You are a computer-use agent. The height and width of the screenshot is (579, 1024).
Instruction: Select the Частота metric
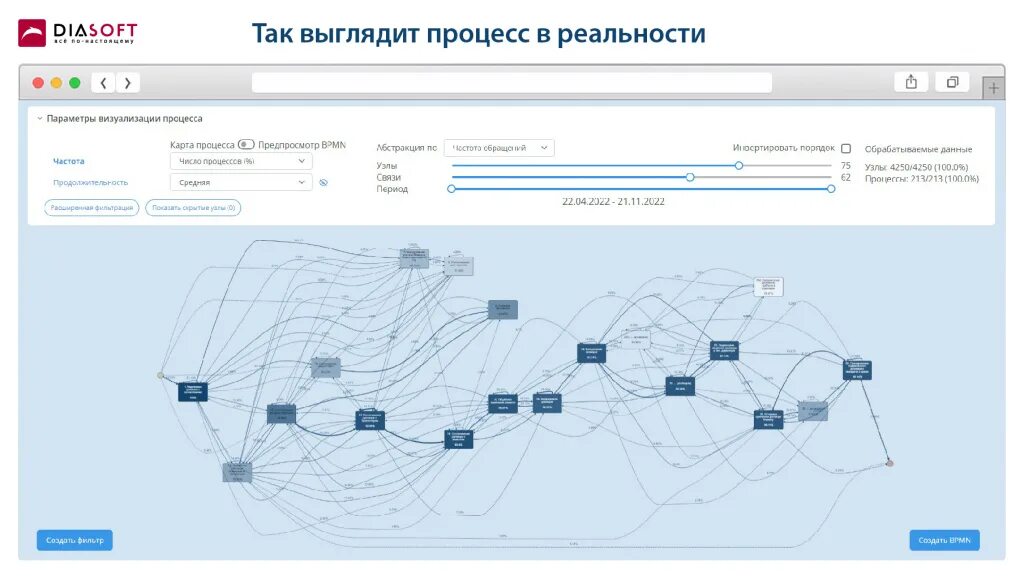tap(69, 161)
